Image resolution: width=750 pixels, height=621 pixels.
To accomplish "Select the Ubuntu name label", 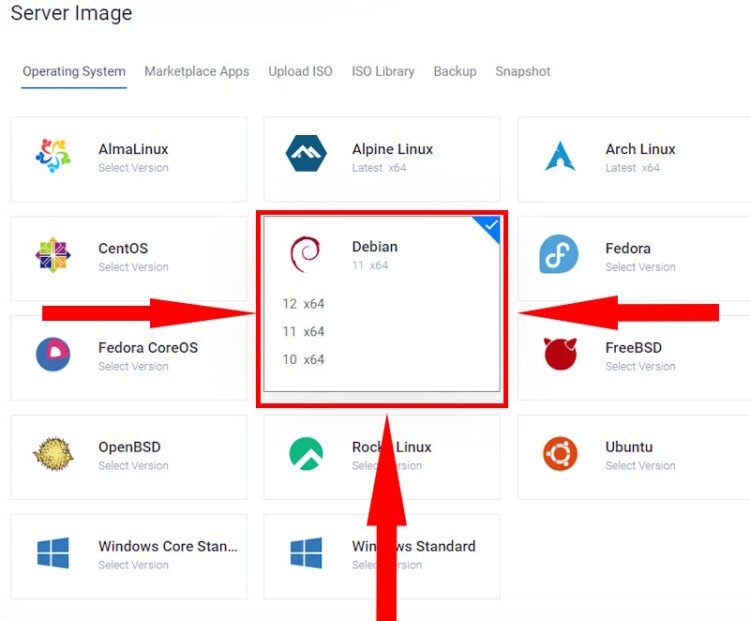I will [629, 447].
